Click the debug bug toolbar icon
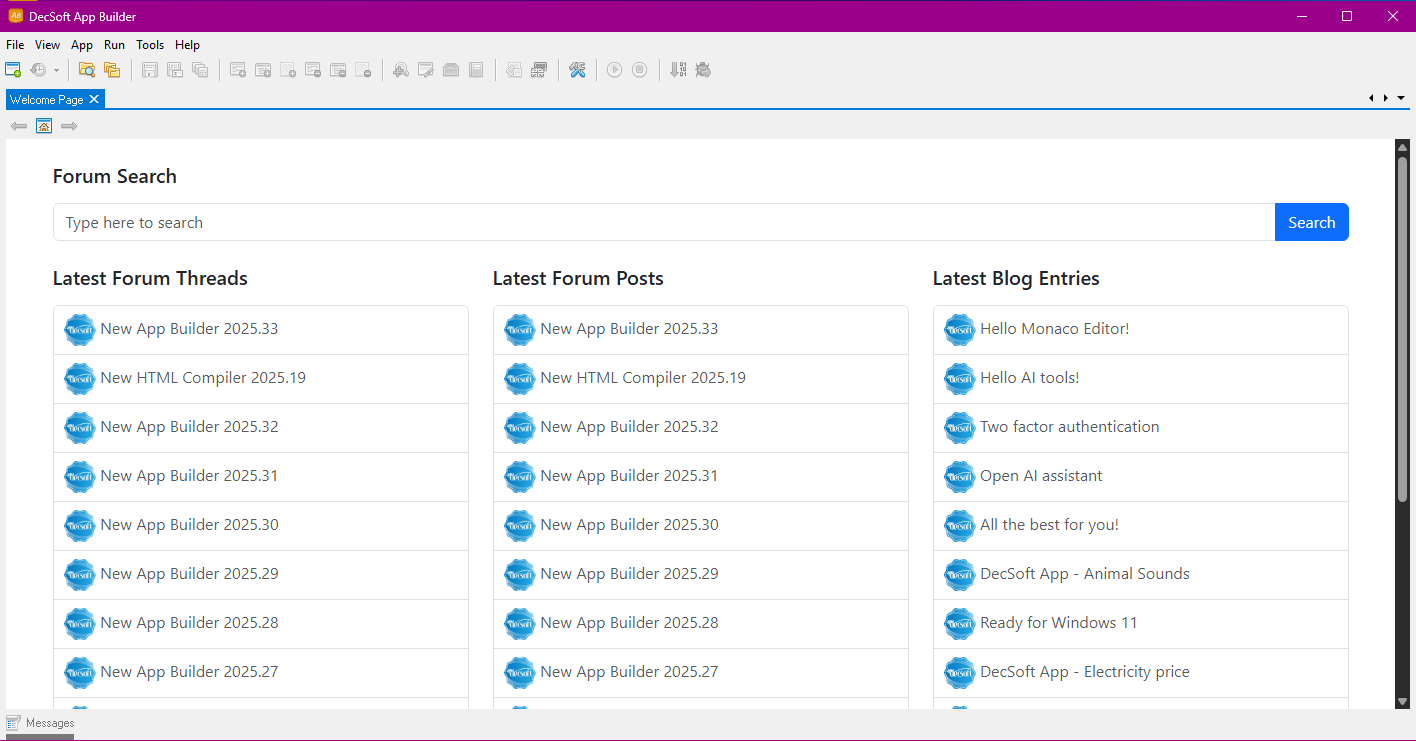This screenshot has width=1416, height=741. coord(703,70)
